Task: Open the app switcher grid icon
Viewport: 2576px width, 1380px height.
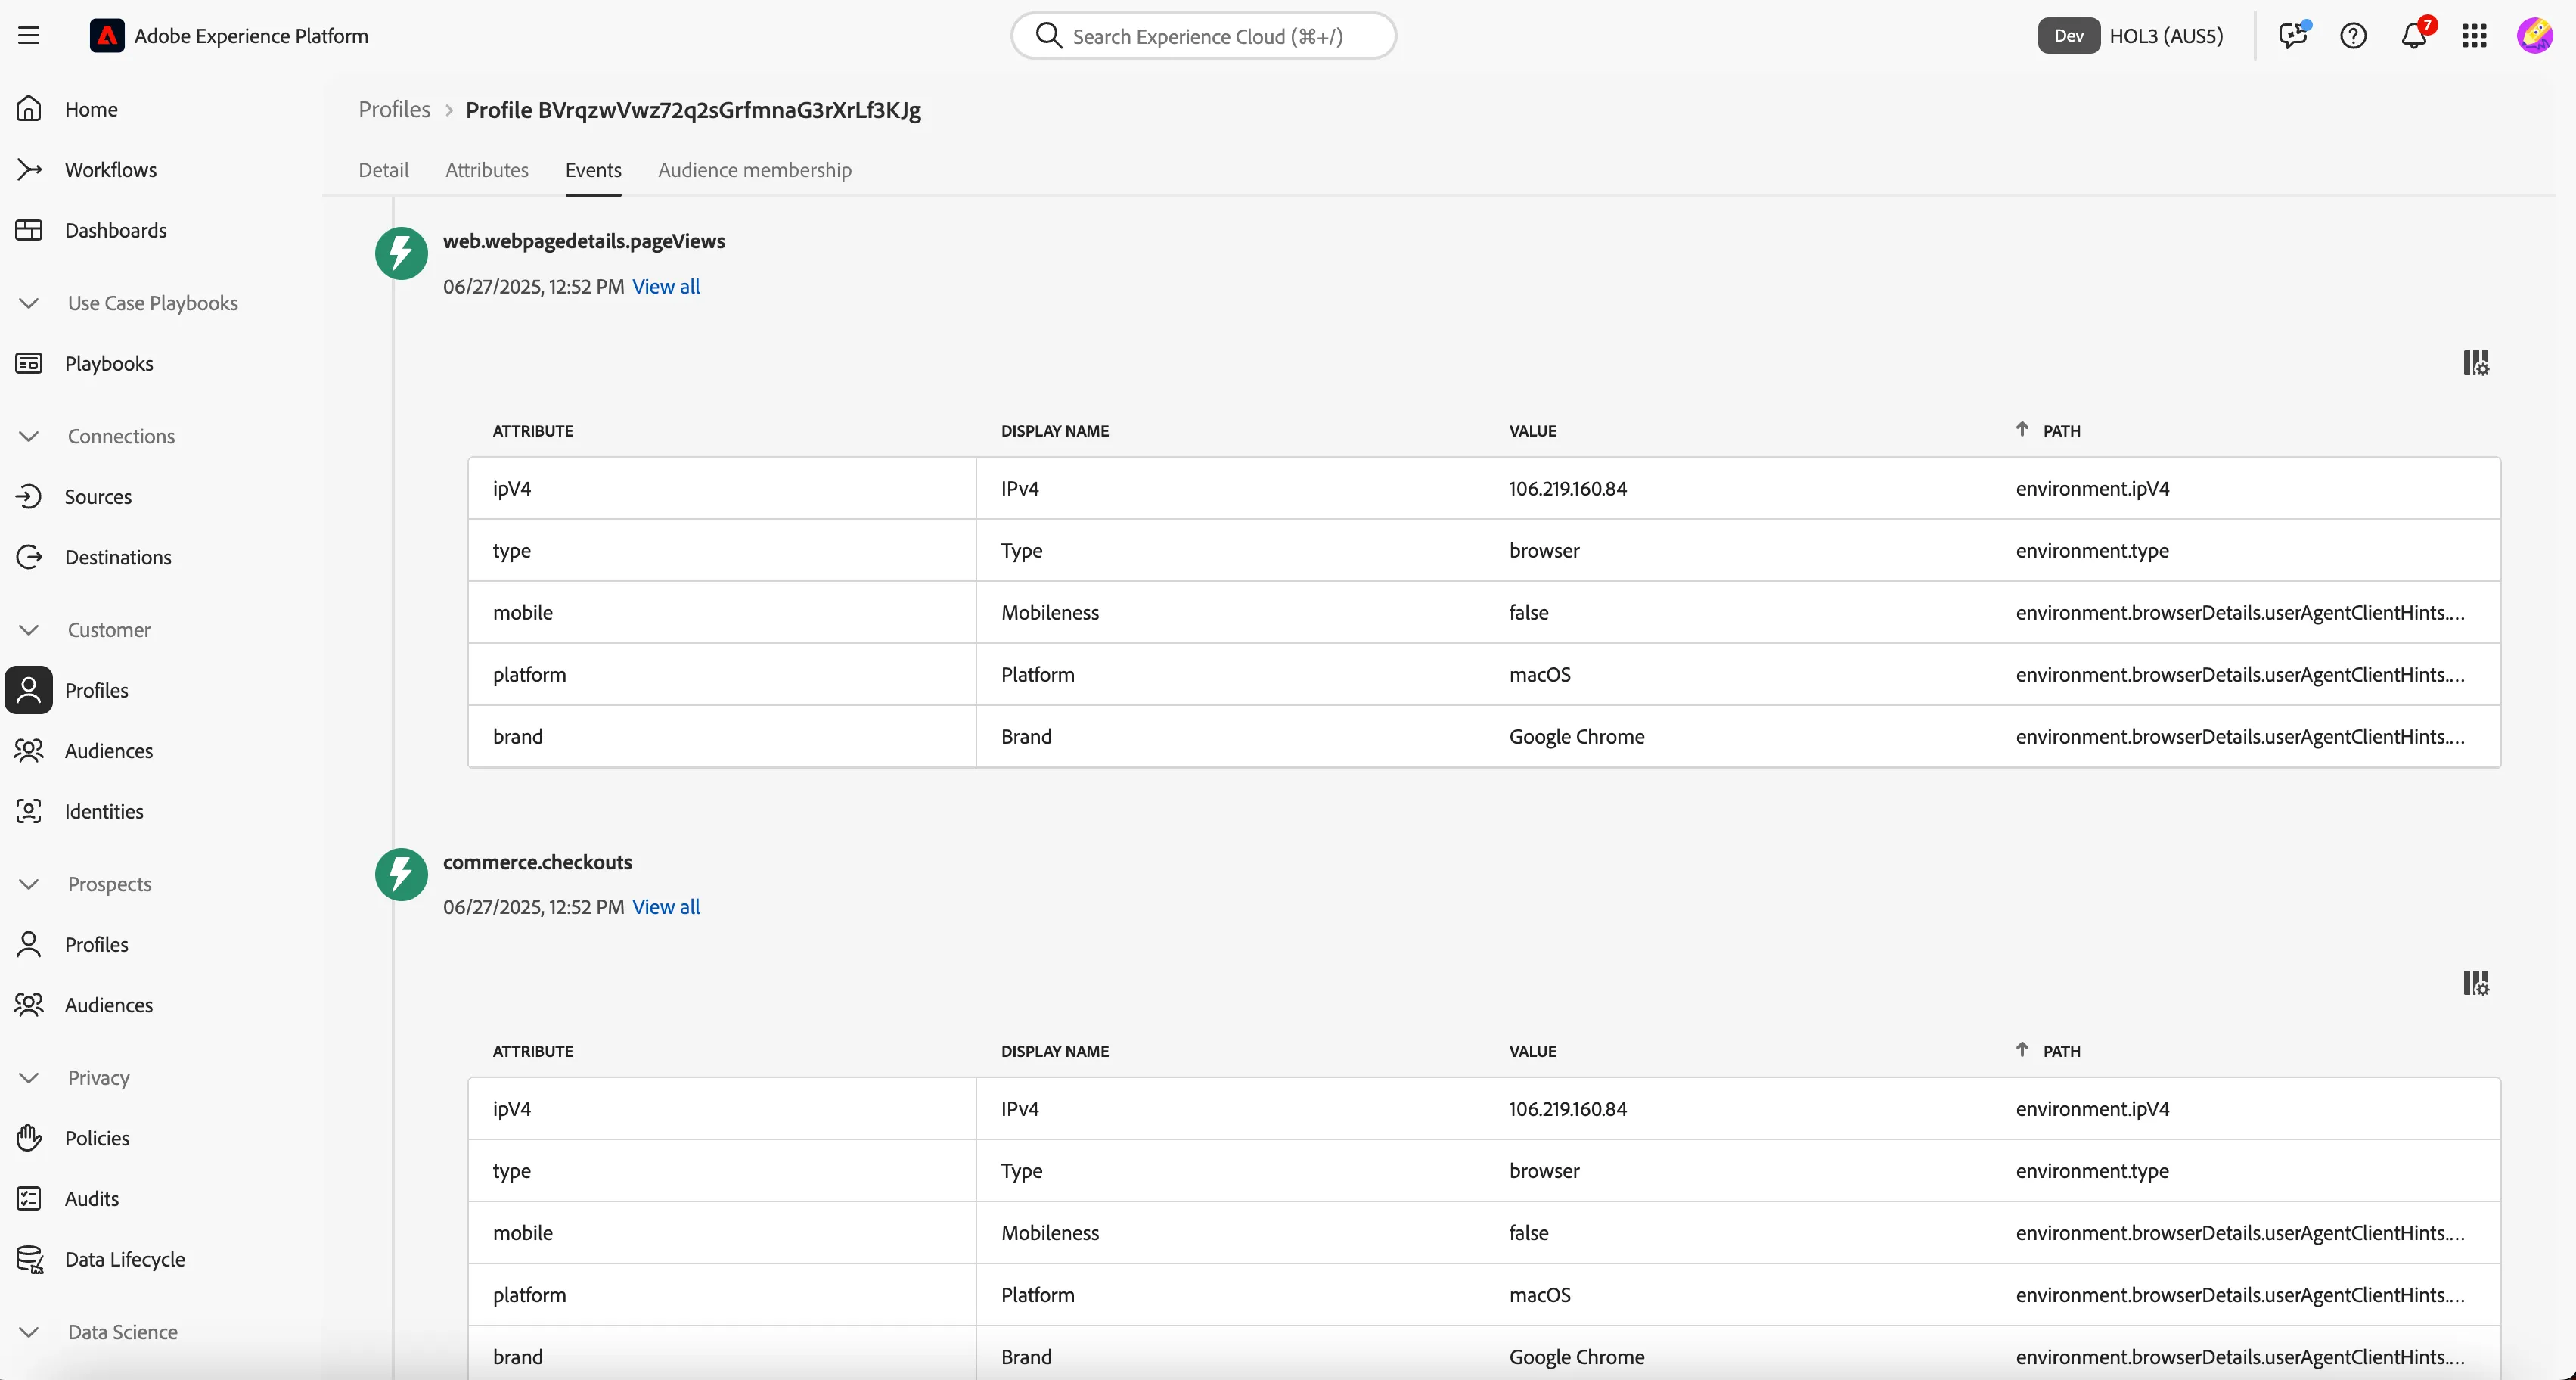Action: (x=2474, y=36)
